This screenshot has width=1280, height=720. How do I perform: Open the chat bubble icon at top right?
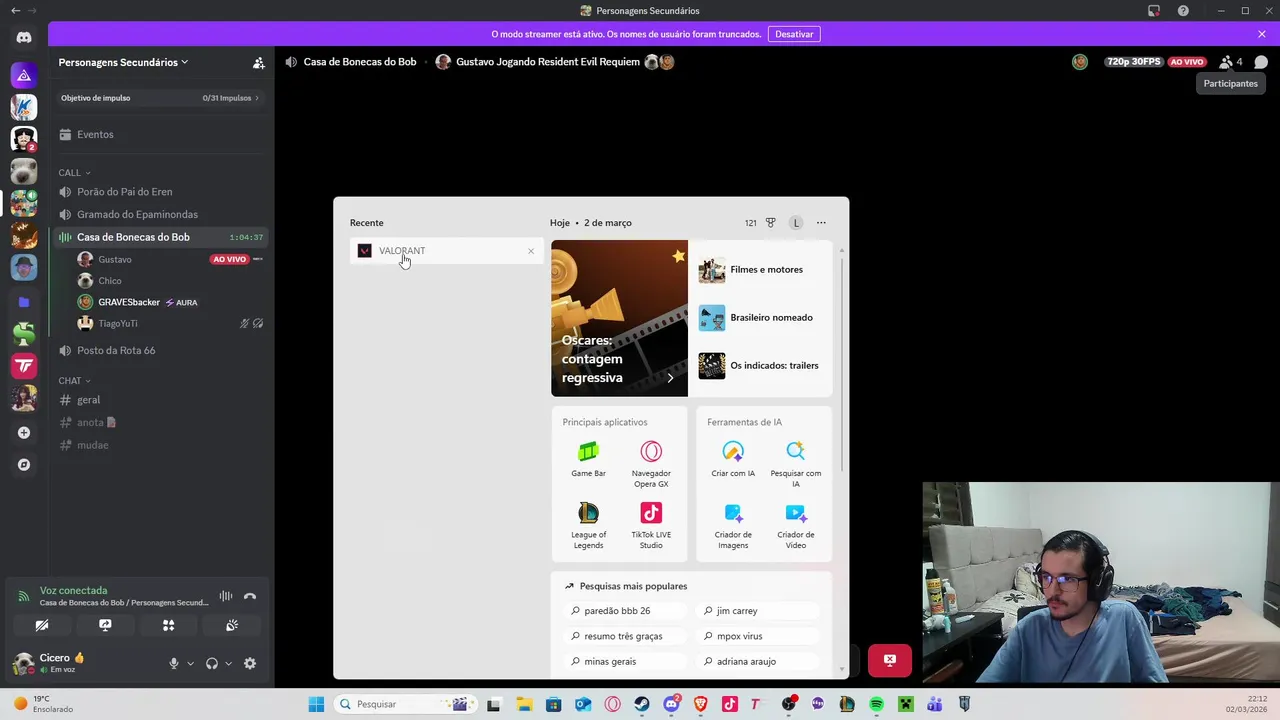(1261, 62)
